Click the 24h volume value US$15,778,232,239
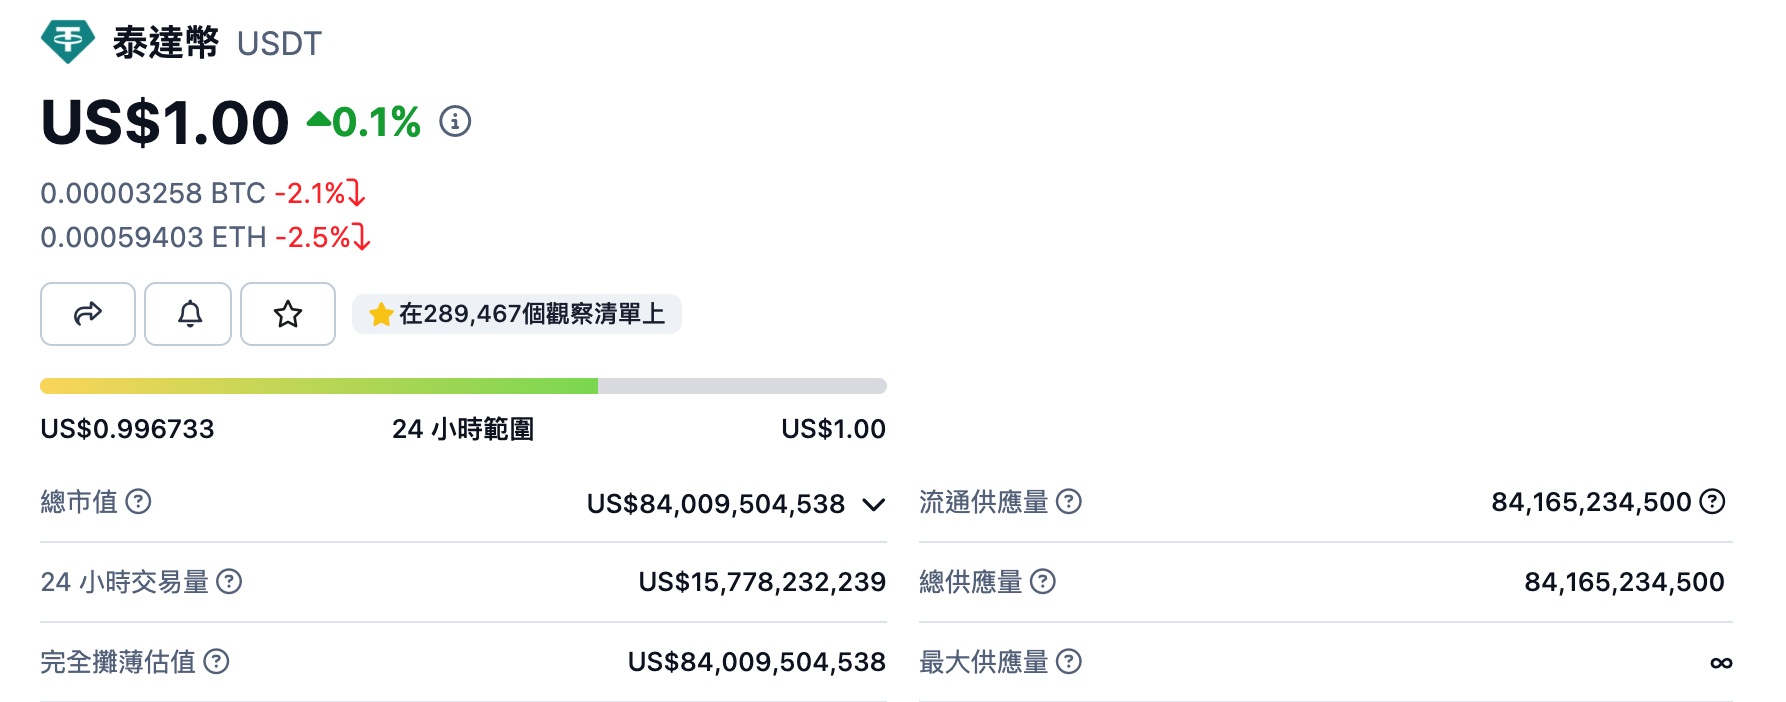 (x=762, y=582)
